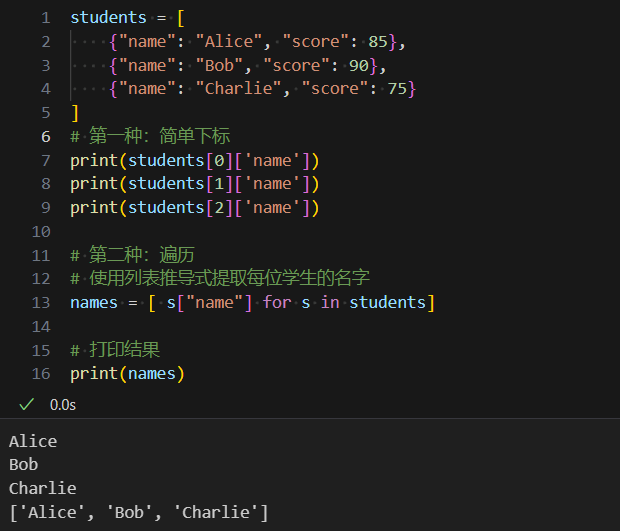This screenshot has height=531, width=620.
Task: Click index [2] on line 9
Action: pos(219,208)
